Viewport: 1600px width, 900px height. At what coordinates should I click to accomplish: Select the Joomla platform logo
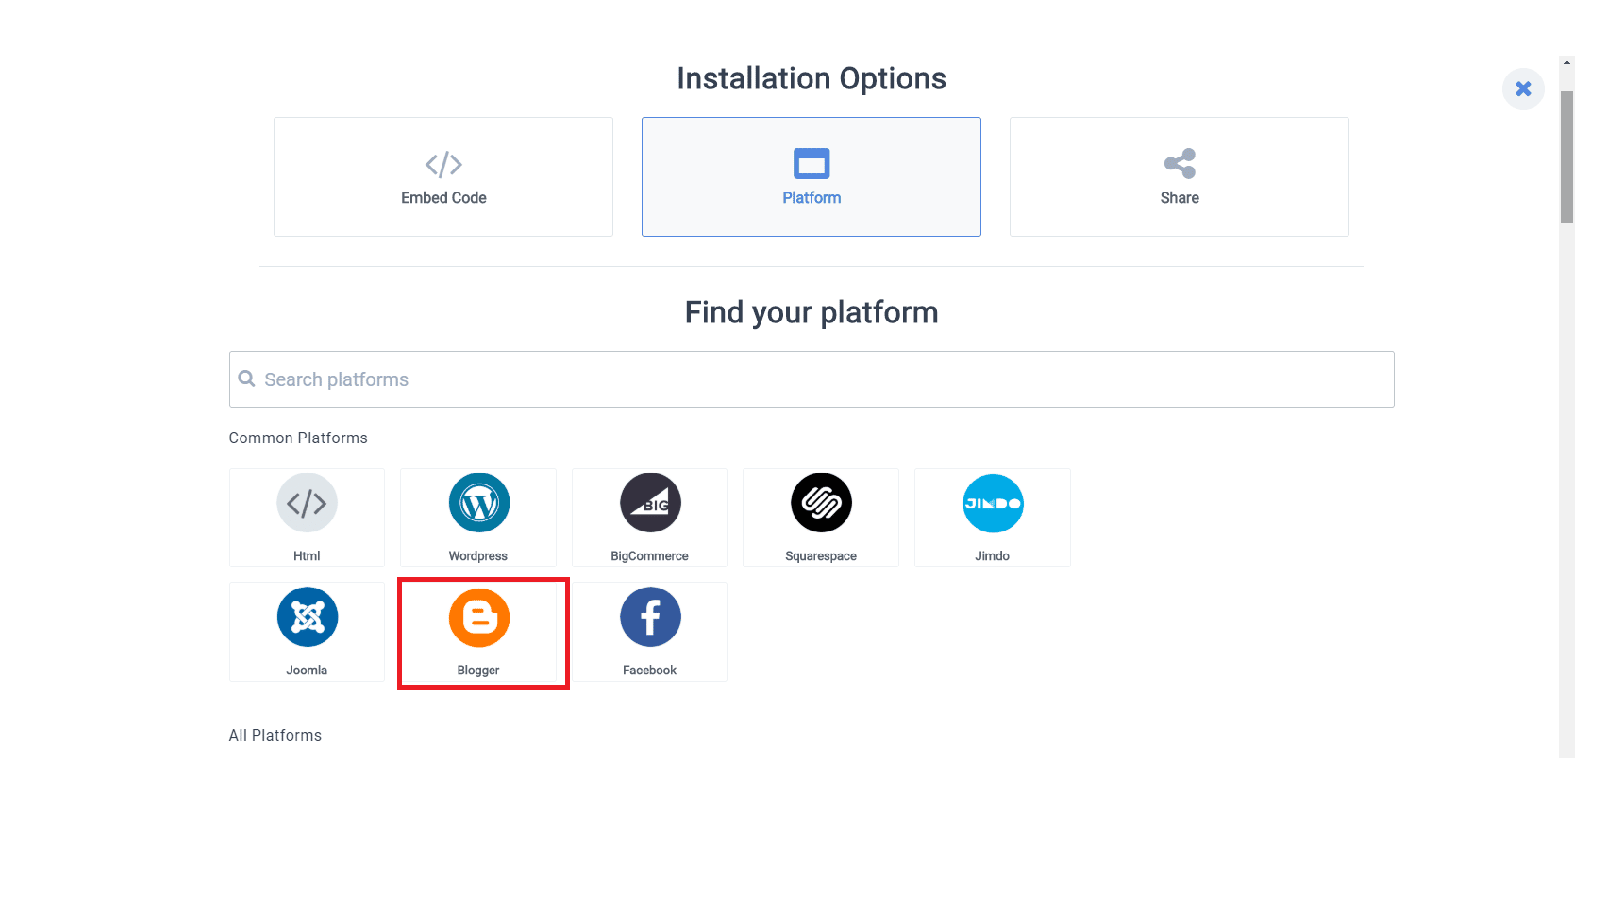(x=307, y=617)
